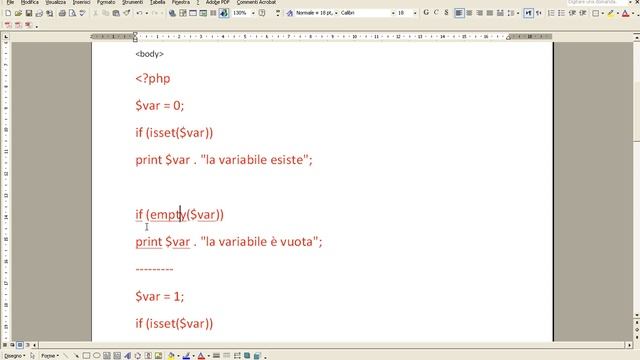The height and width of the screenshot is (360, 640).
Task: Justify the paragraph text
Action: pos(490,13)
